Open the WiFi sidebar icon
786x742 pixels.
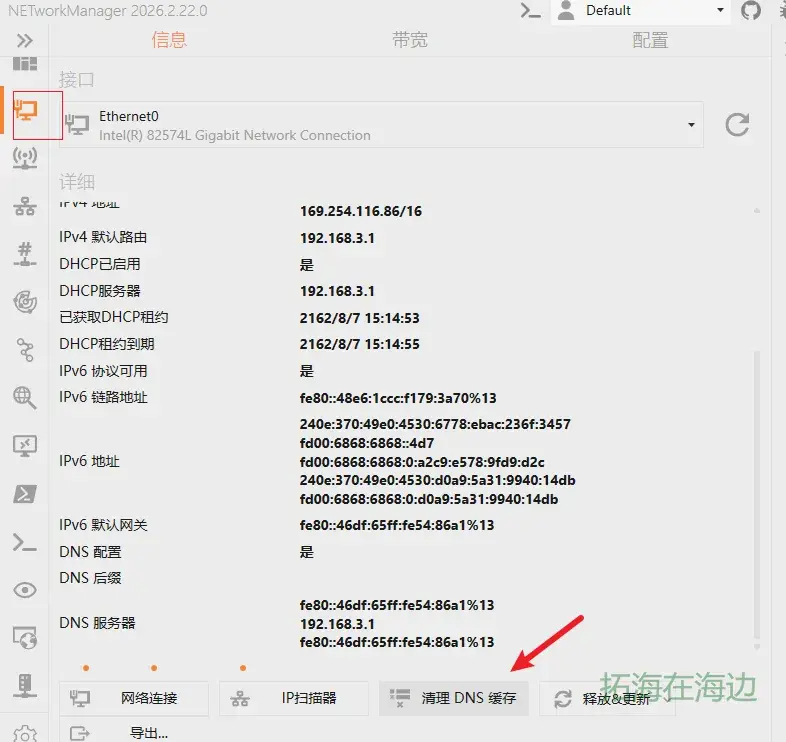tap(25, 158)
